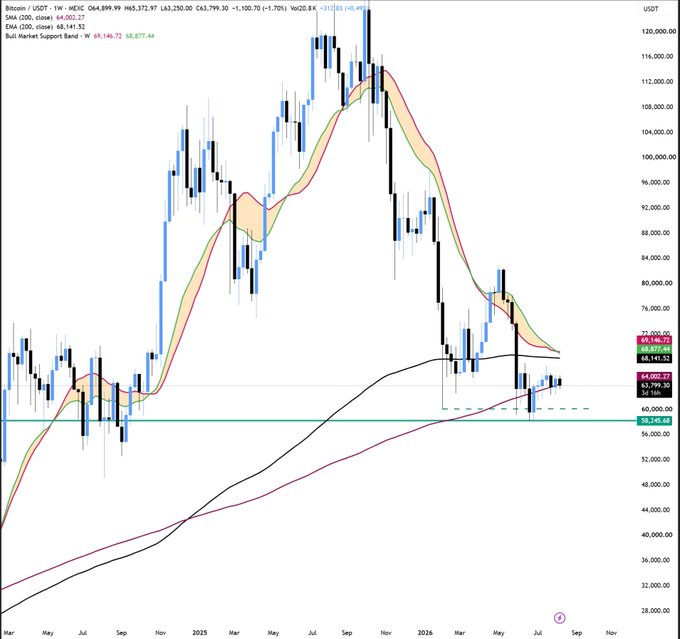Select the SMA (200, close) indicator legend

pyautogui.click(x=29, y=17)
